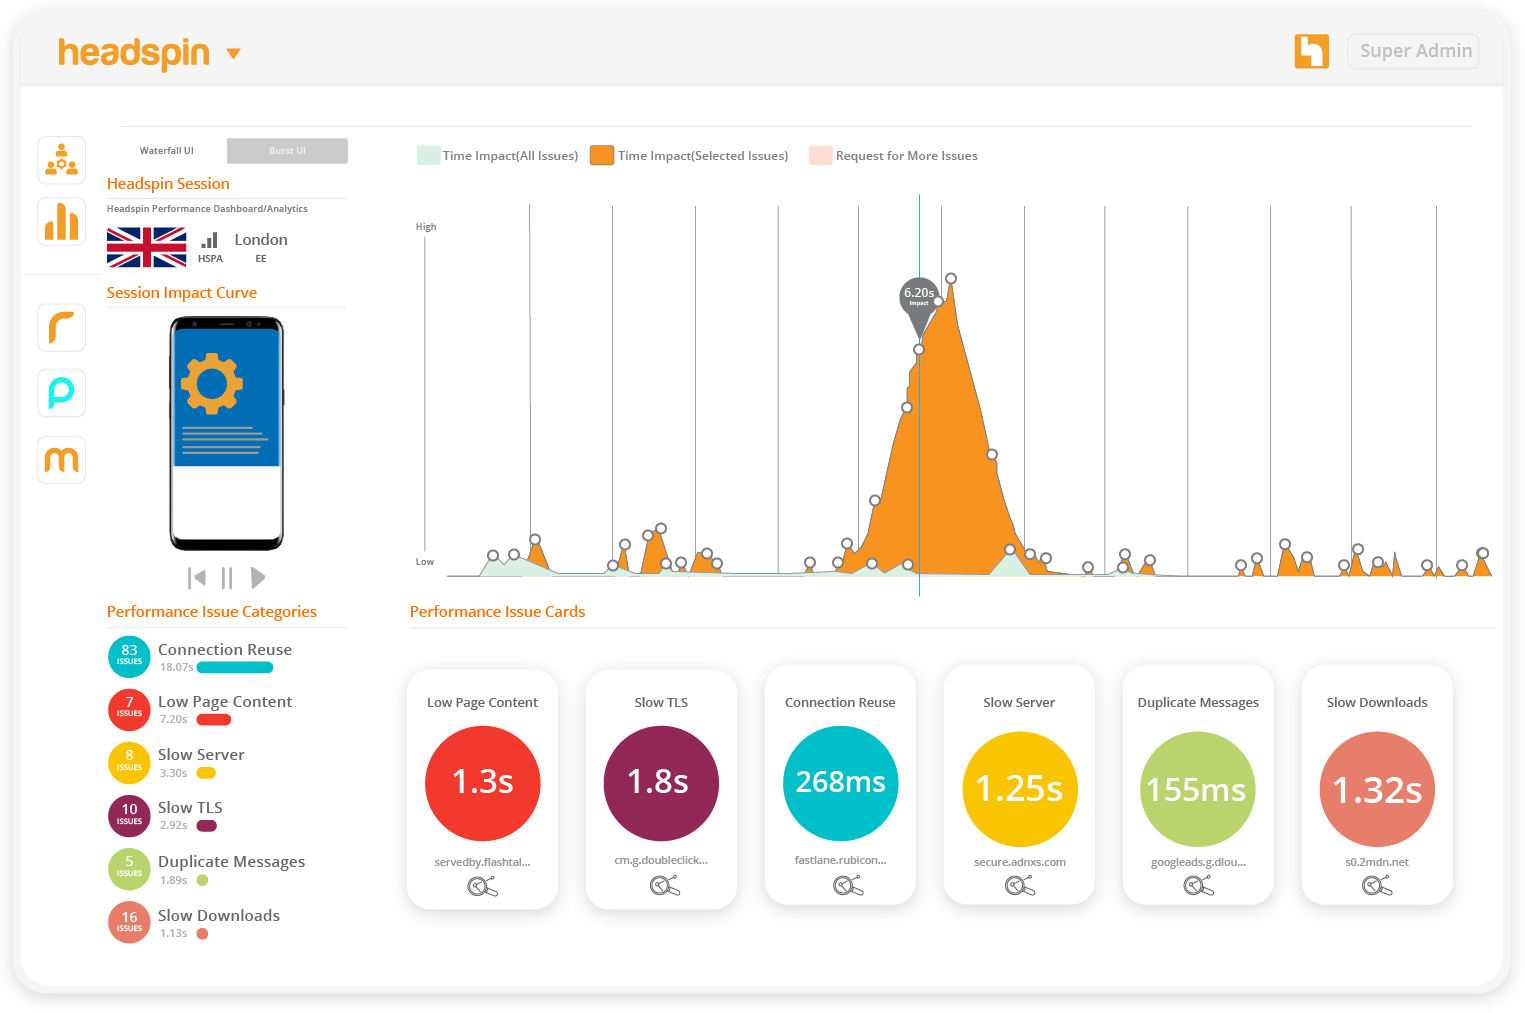This screenshot has width=1525, height=1013.
Task: Switch to the Waterfall UI tab
Action: coord(167,151)
